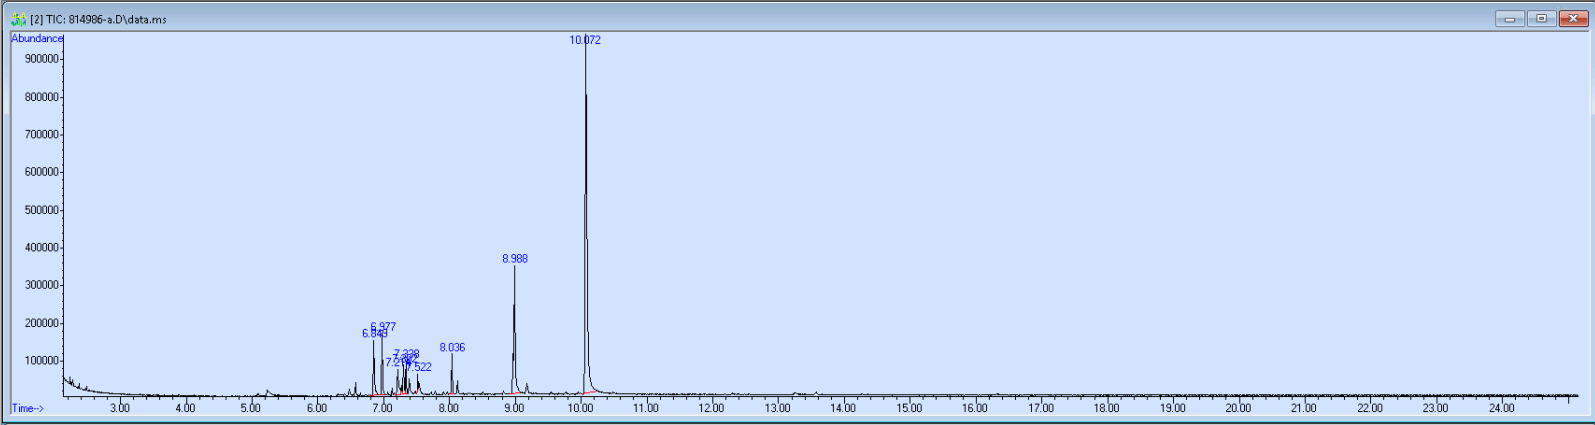Screen dimensions: 1595x425
Task: Select the 6.977 peak label
Action: pyautogui.click(x=383, y=326)
